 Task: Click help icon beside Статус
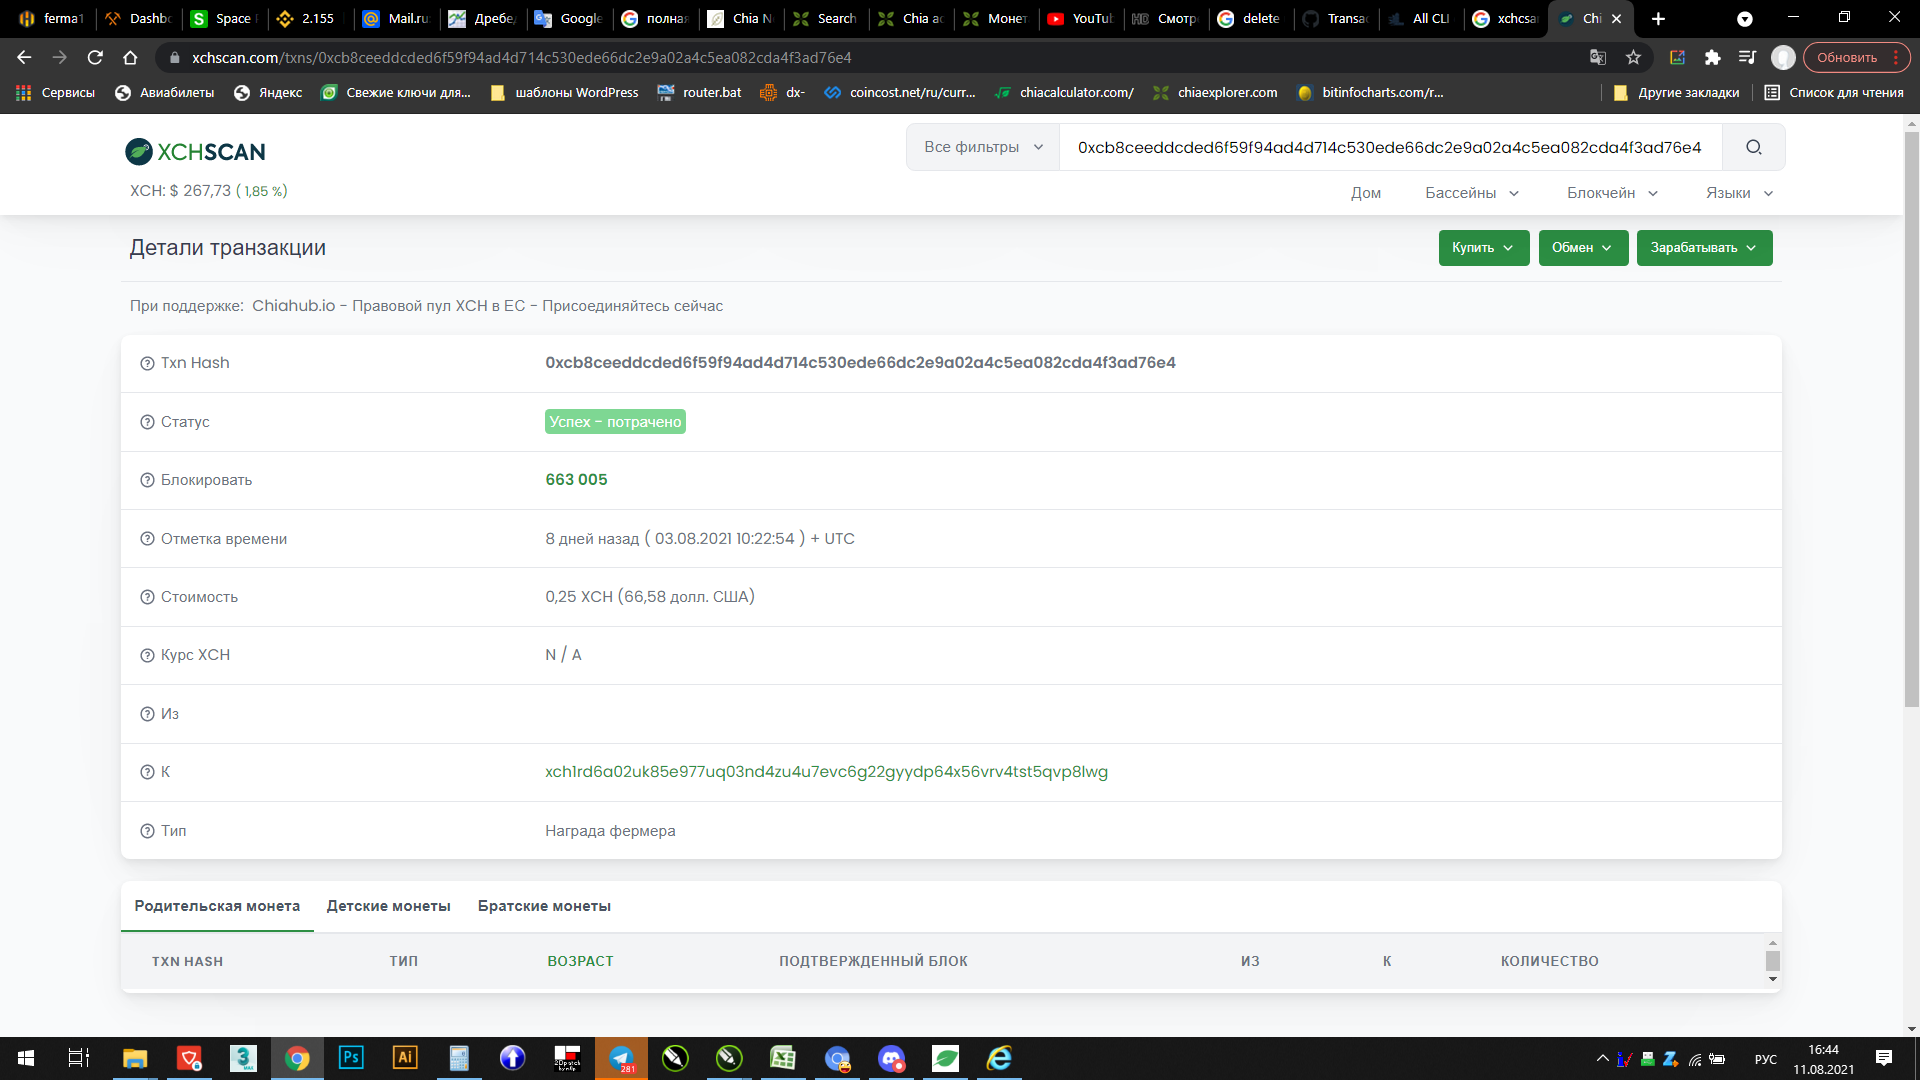tap(147, 422)
